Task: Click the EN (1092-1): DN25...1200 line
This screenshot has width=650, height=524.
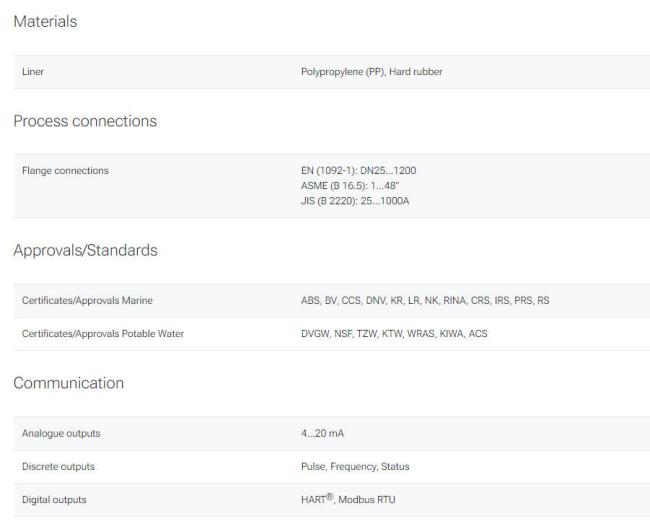Action: (359, 170)
